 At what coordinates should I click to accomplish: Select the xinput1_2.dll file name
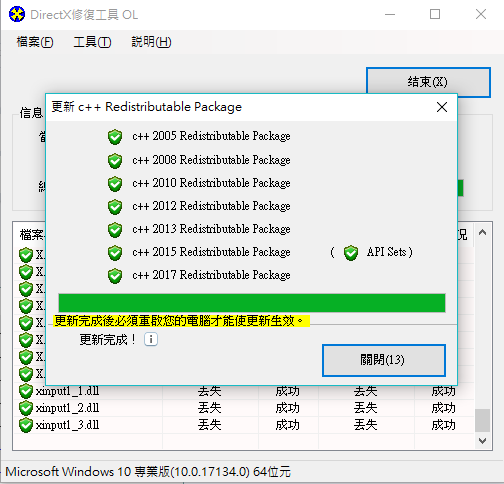click(x=68, y=408)
